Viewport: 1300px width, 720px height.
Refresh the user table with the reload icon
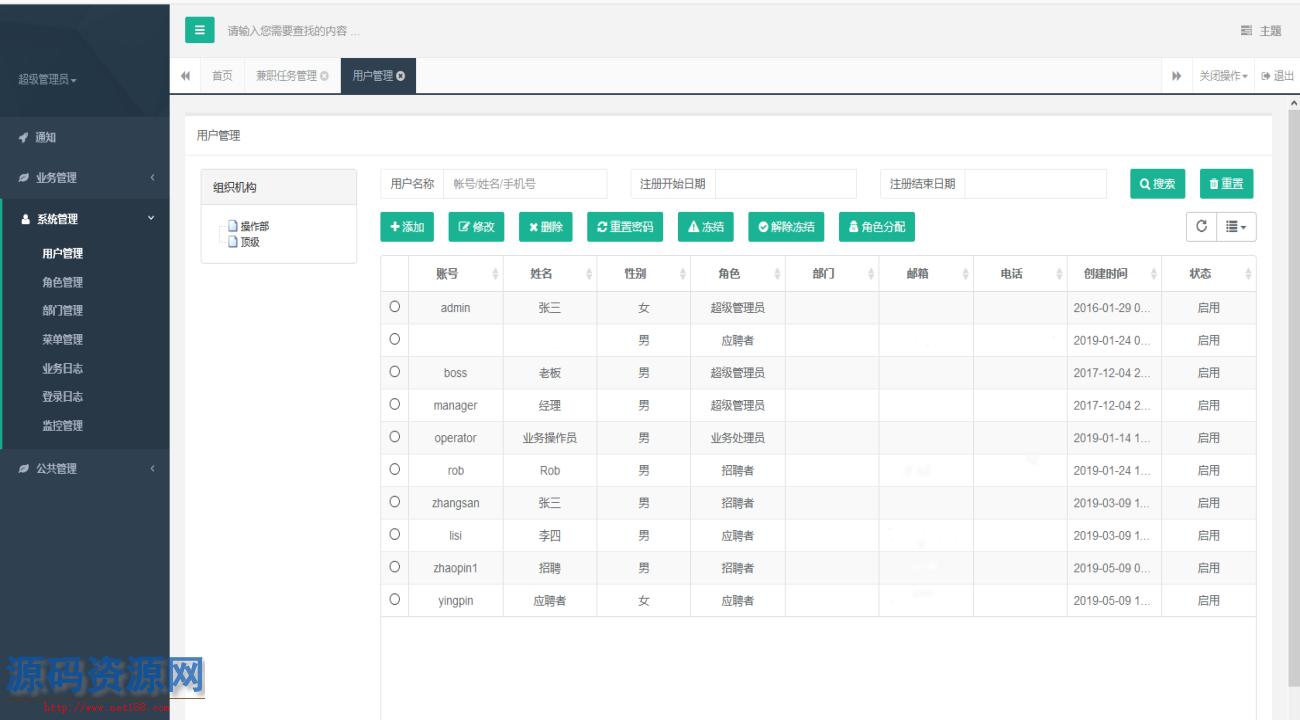coord(1201,227)
